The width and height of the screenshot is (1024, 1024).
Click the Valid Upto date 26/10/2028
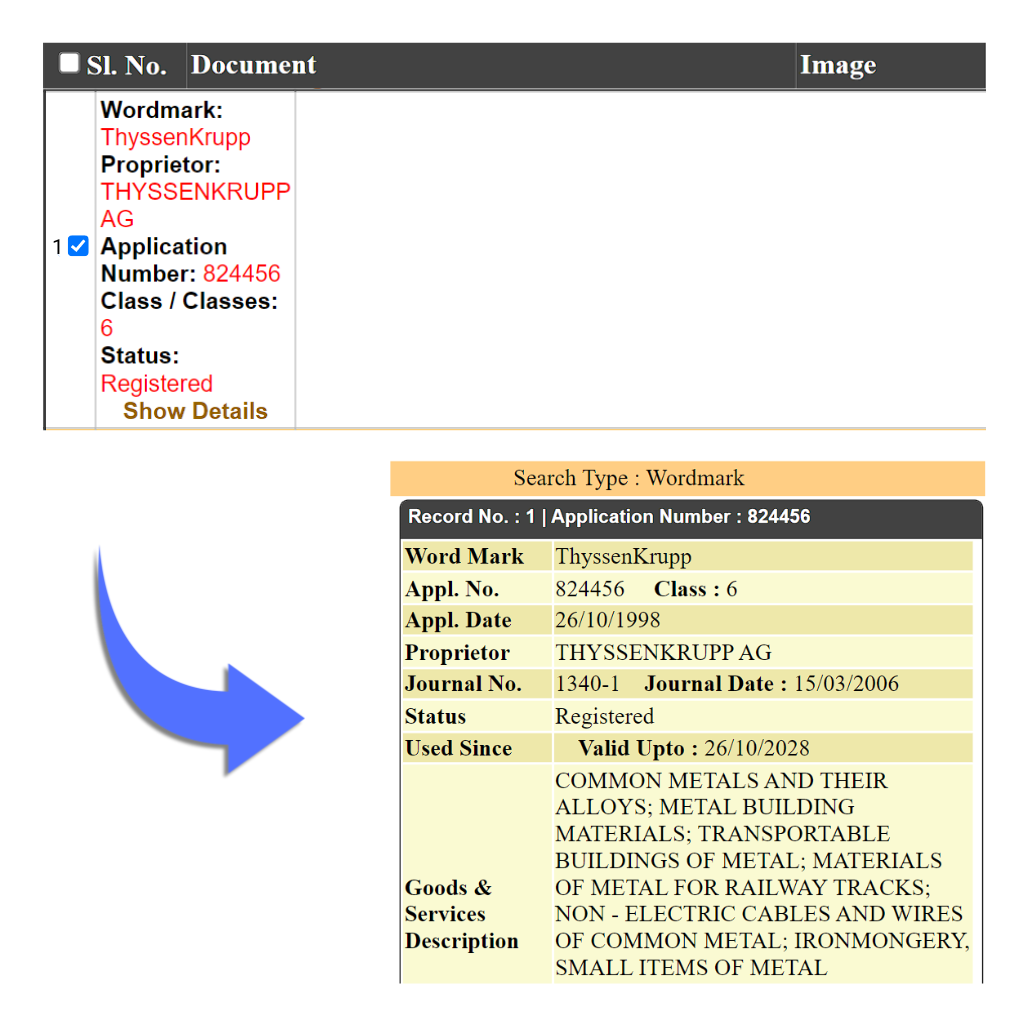(756, 748)
